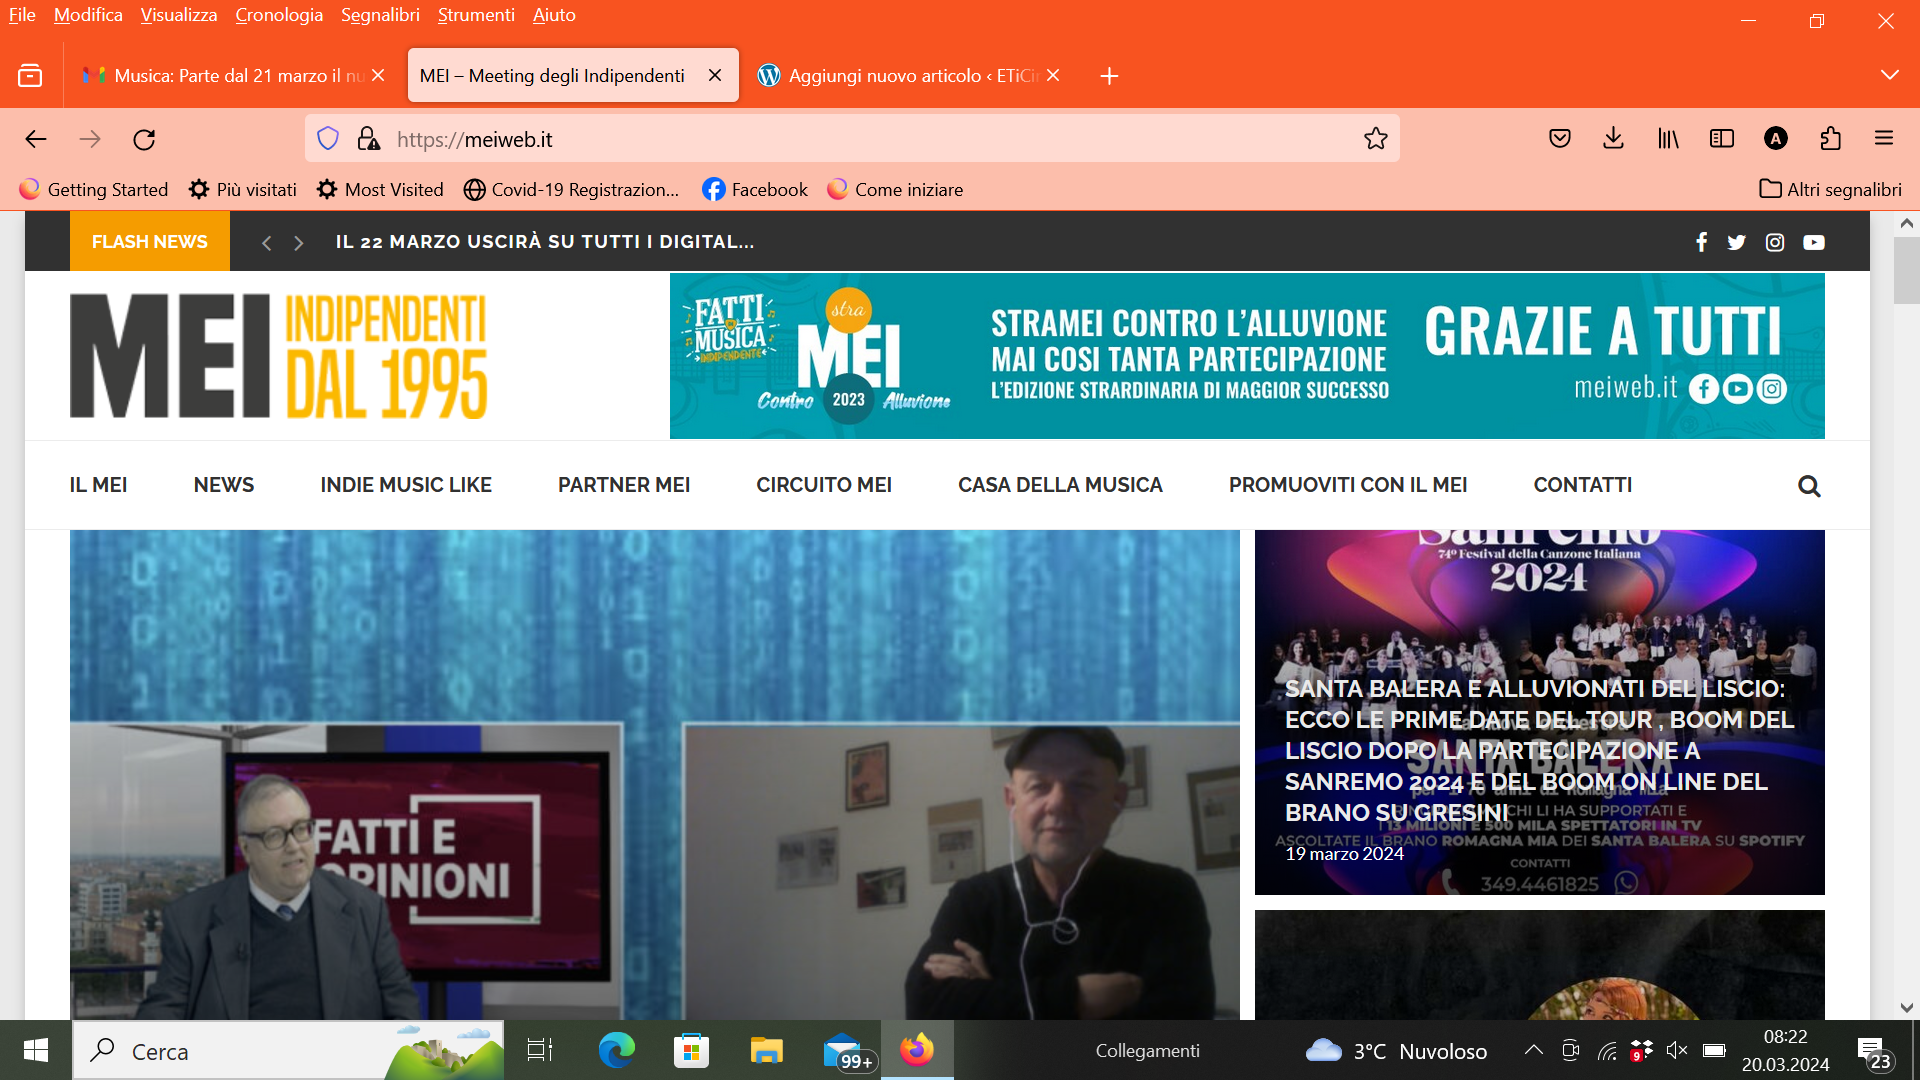Visit MEI Facebook from top bar
The height and width of the screenshot is (1080, 1920).
tap(1701, 242)
